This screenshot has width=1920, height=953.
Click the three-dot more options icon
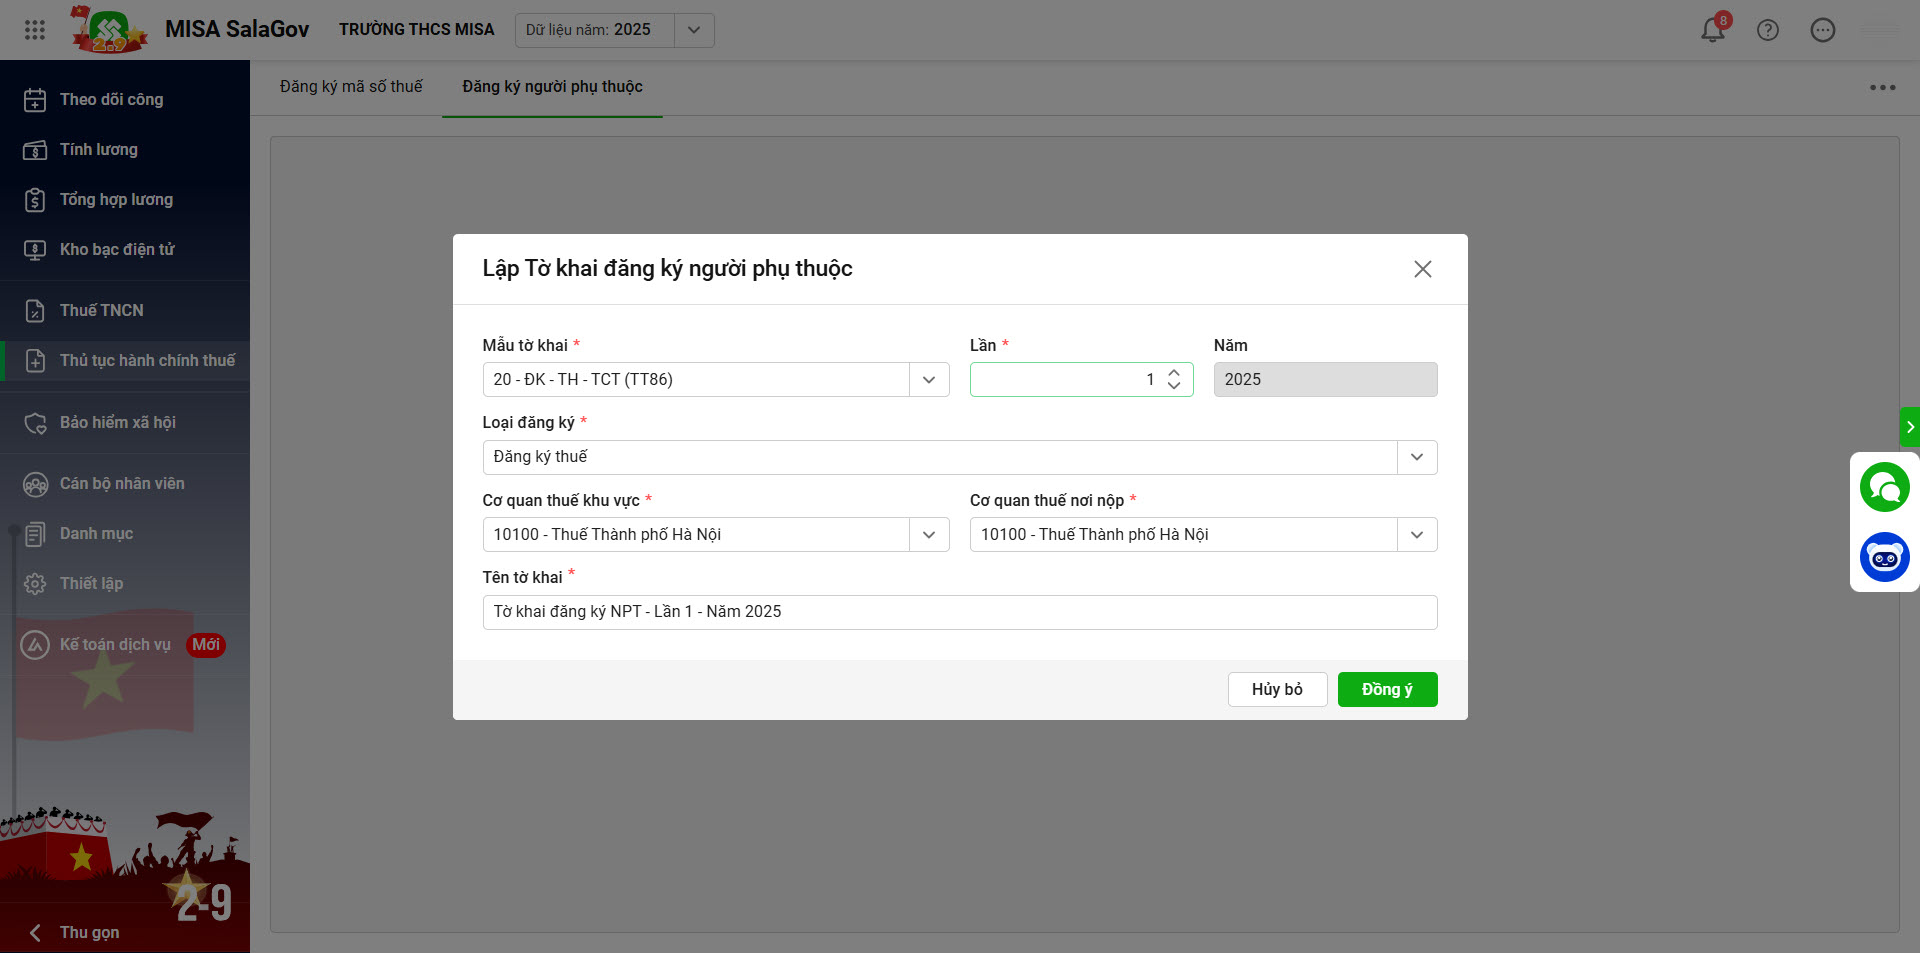click(x=1882, y=88)
